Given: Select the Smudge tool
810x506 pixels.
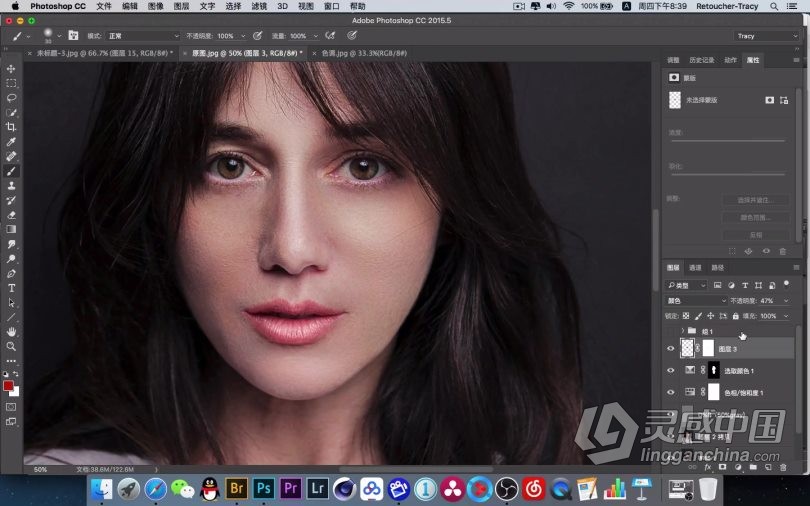Looking at the screenshot, I should [11, 244].
